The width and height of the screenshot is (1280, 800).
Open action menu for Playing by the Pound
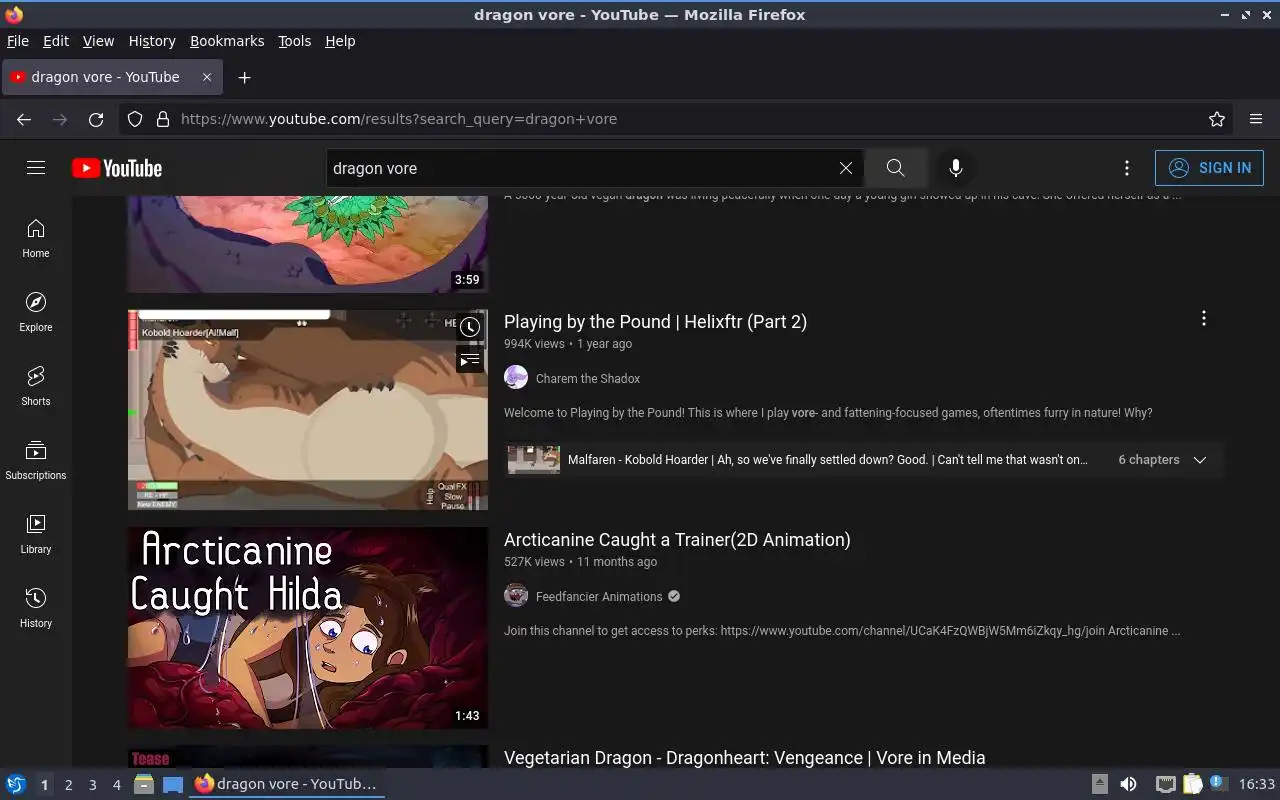[x=1204, y=318]
